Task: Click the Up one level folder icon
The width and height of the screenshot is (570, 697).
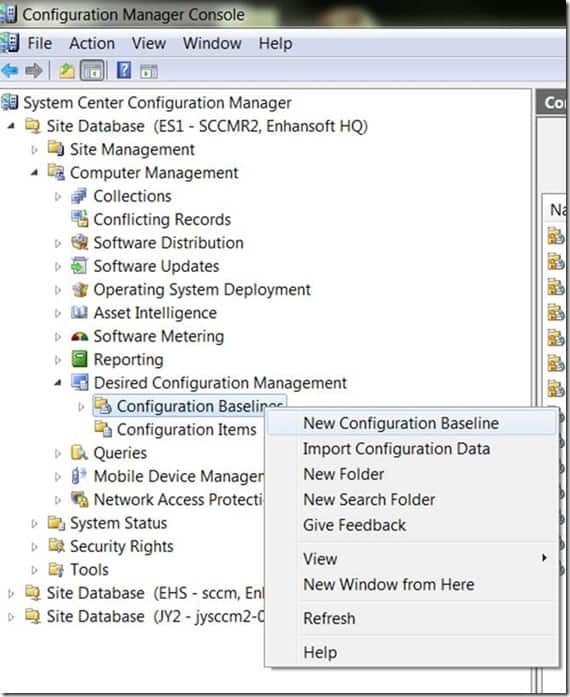Action: [67, 71]
